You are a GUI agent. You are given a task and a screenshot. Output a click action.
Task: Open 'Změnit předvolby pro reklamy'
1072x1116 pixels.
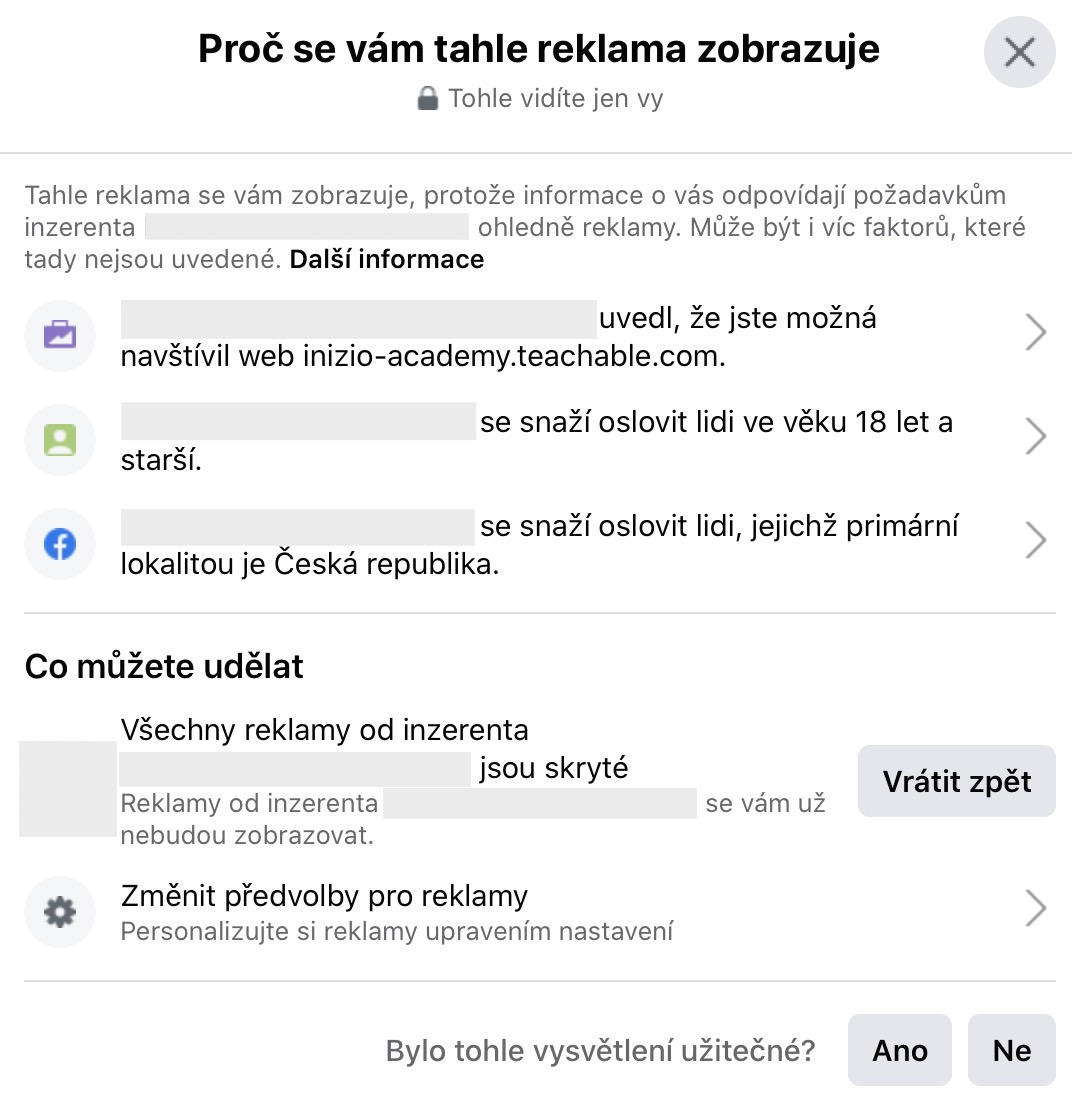[324, 896]
